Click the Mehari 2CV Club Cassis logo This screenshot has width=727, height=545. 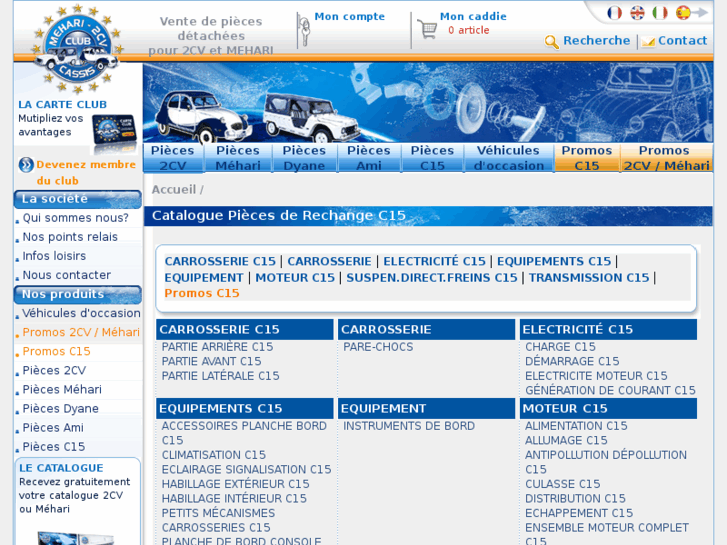coord(77,49)
